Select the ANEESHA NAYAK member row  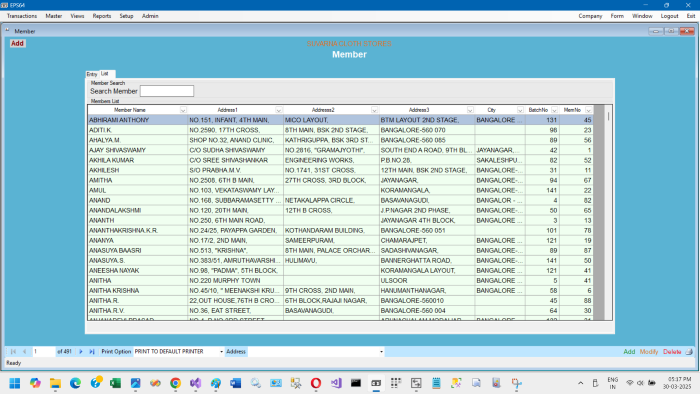tap(341, 270)
